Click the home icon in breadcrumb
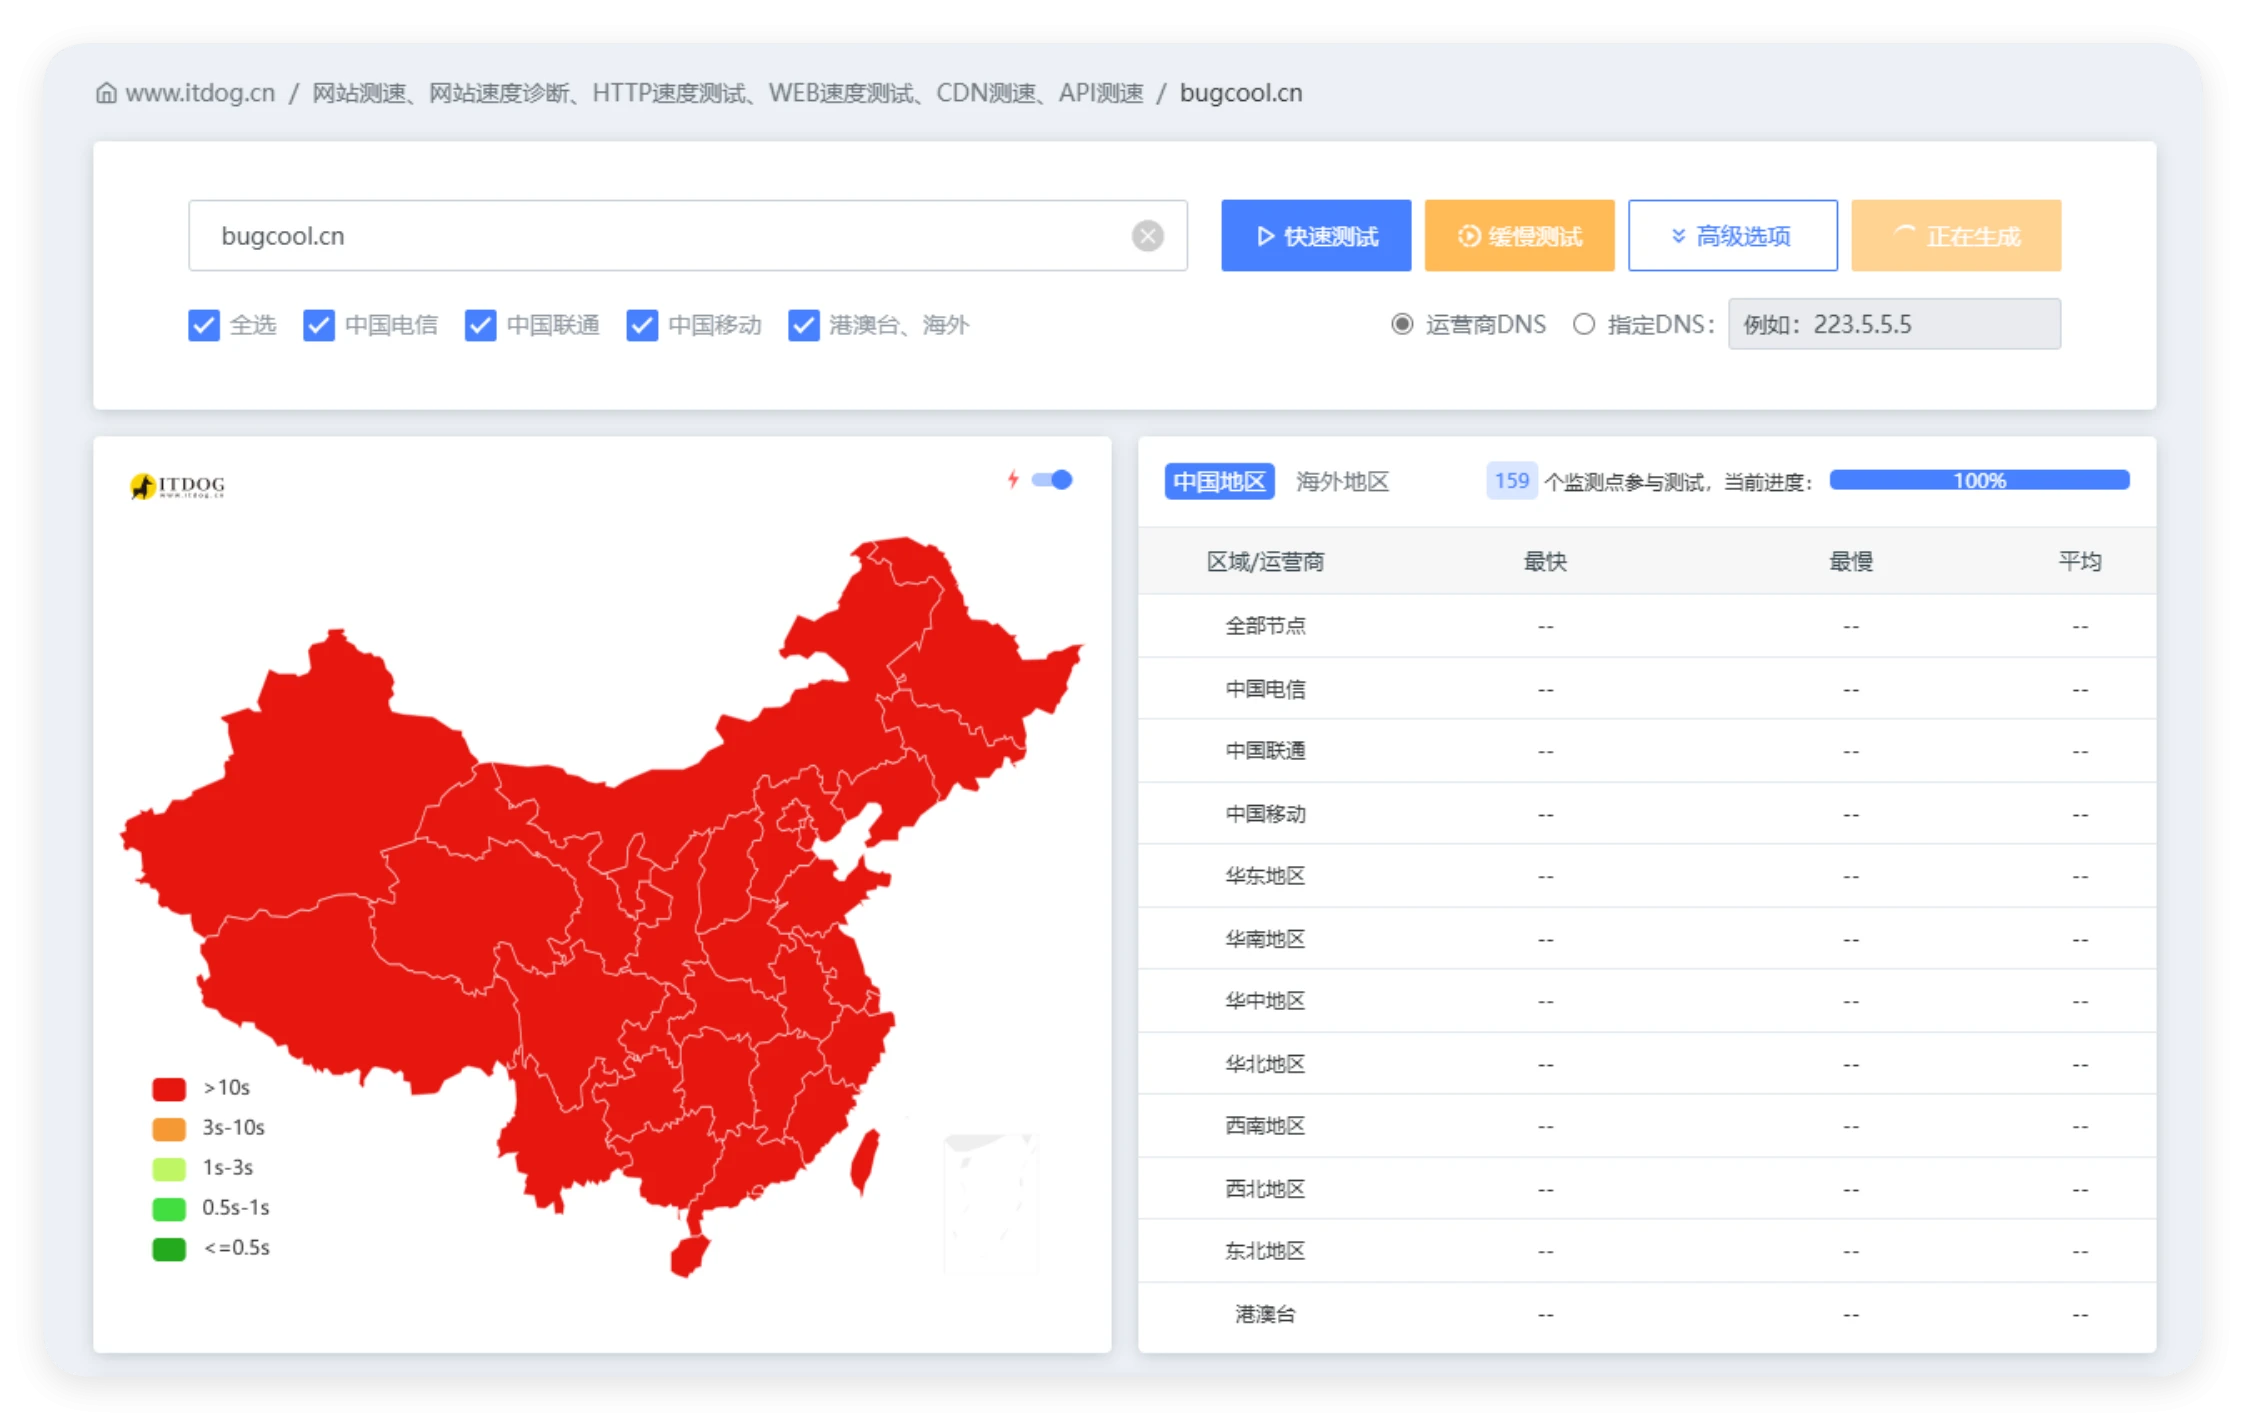Image resolution: width=2246 pixels, height=1420 pixels. pos(106,93)
